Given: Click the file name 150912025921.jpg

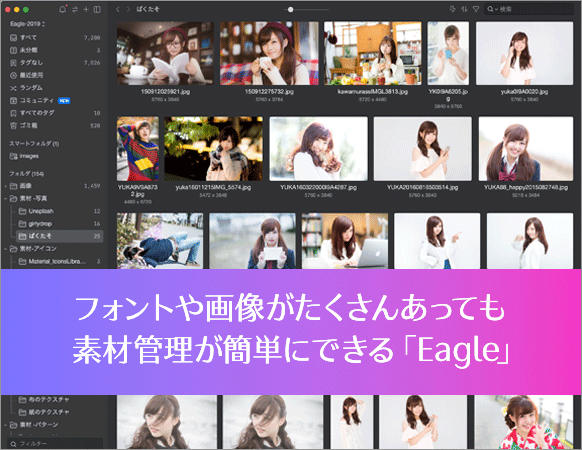Looking at the screenshot, I should tap(165, 92).
